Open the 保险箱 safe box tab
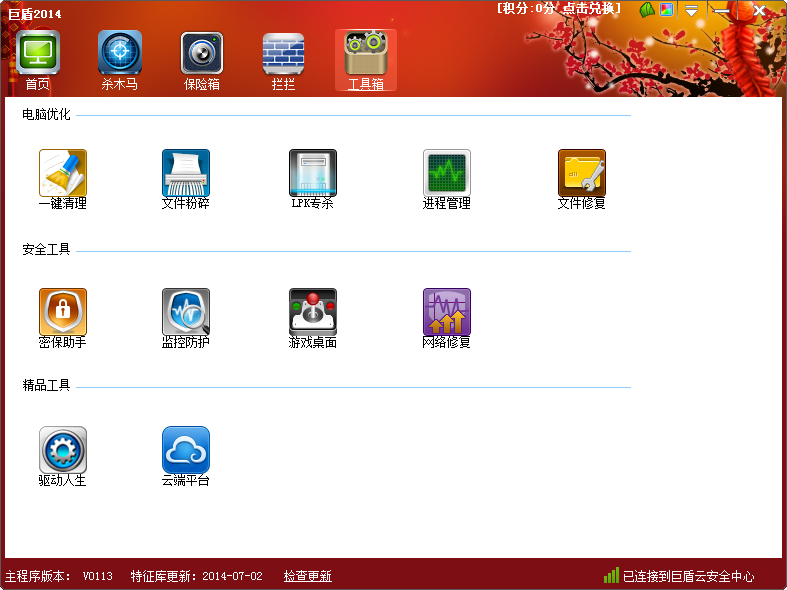Image resolution: width=787 pixels, height=590 pixels. click(x=202, y=61)
